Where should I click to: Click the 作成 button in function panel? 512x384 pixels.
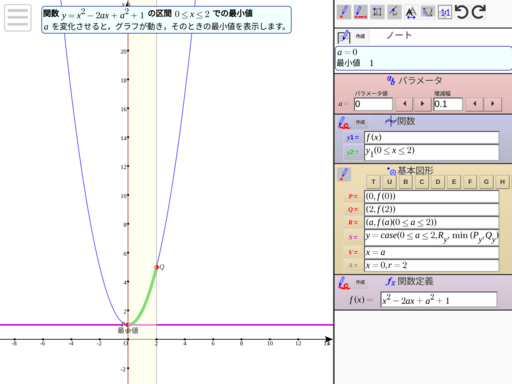click(x=360, y=122)
